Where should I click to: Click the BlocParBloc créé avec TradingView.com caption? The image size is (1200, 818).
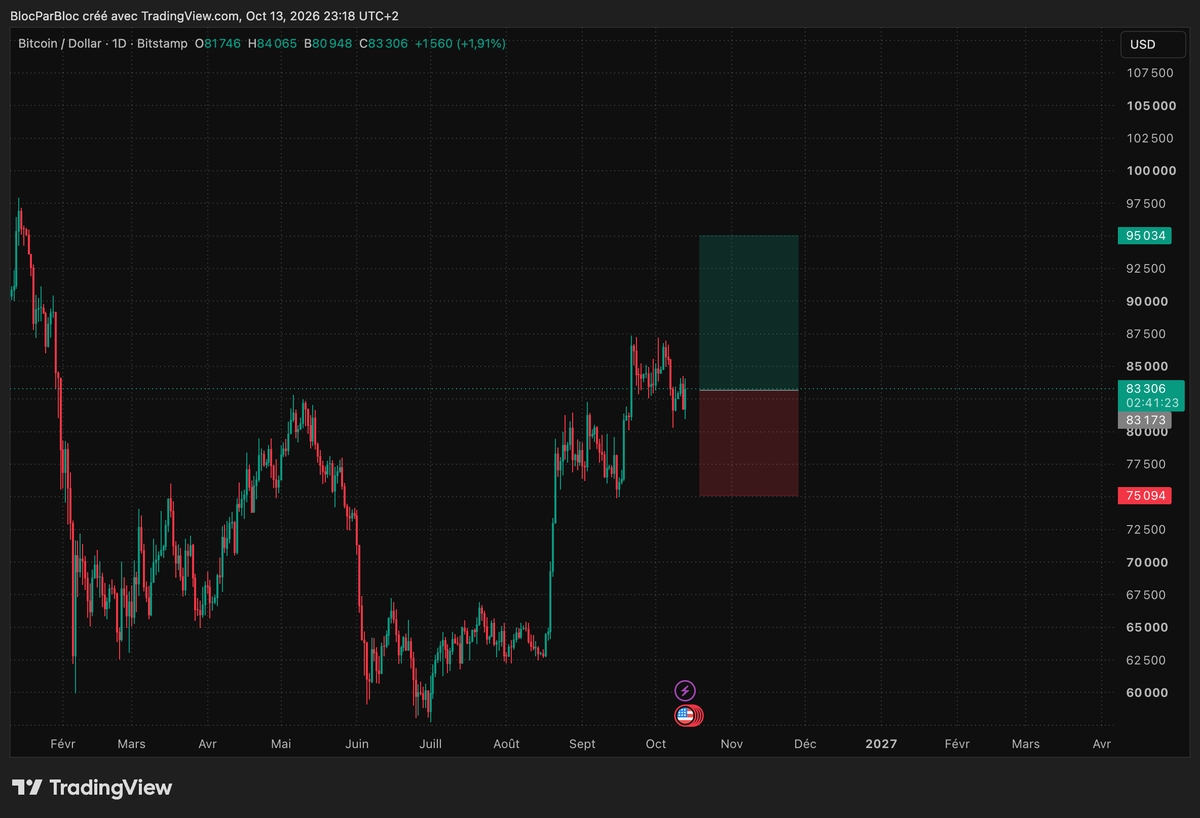[125, 16]
